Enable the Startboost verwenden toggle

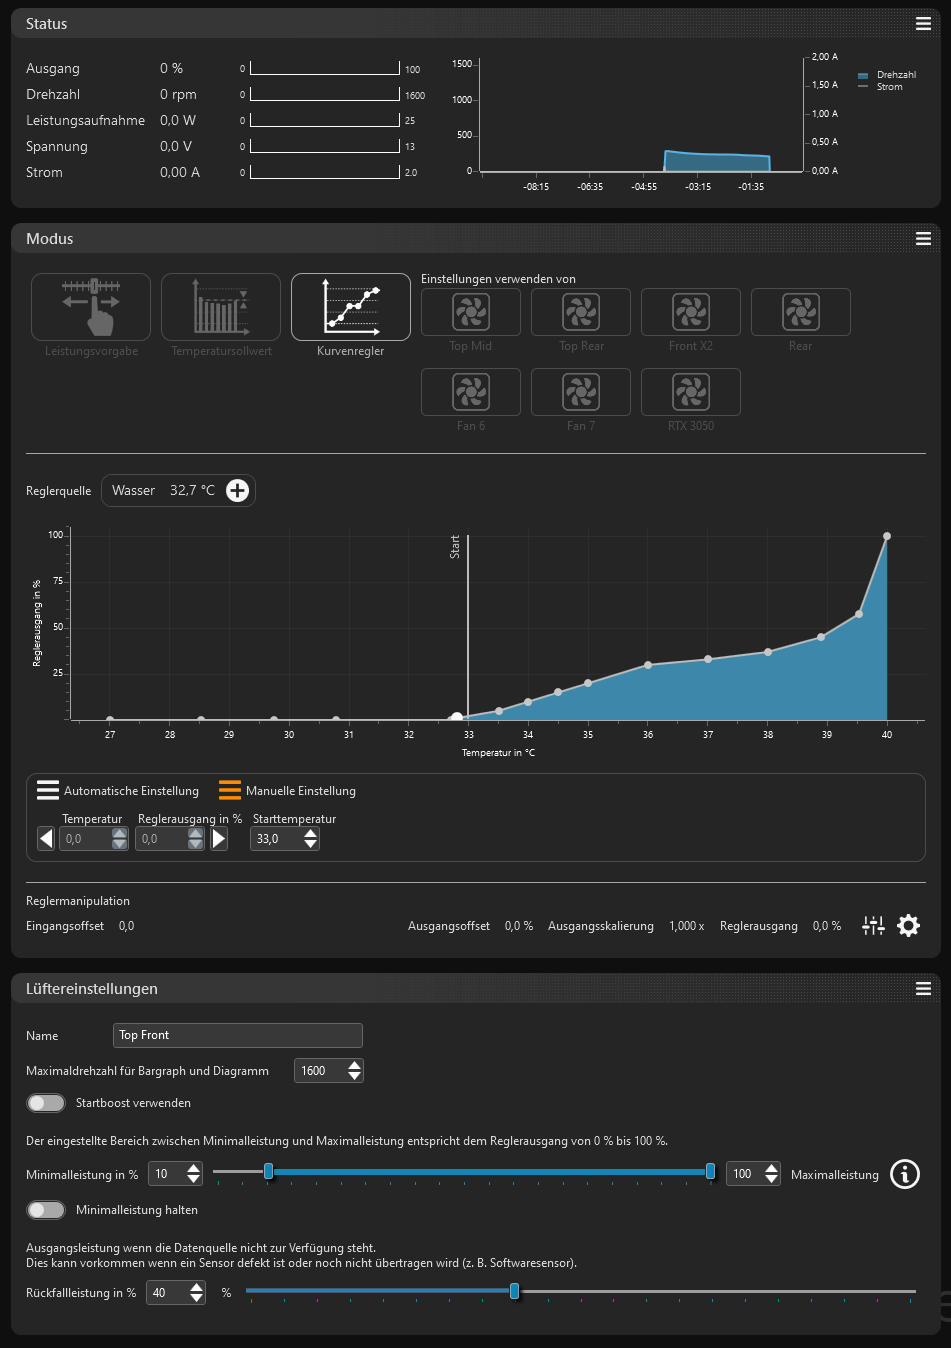(46, 1103)
